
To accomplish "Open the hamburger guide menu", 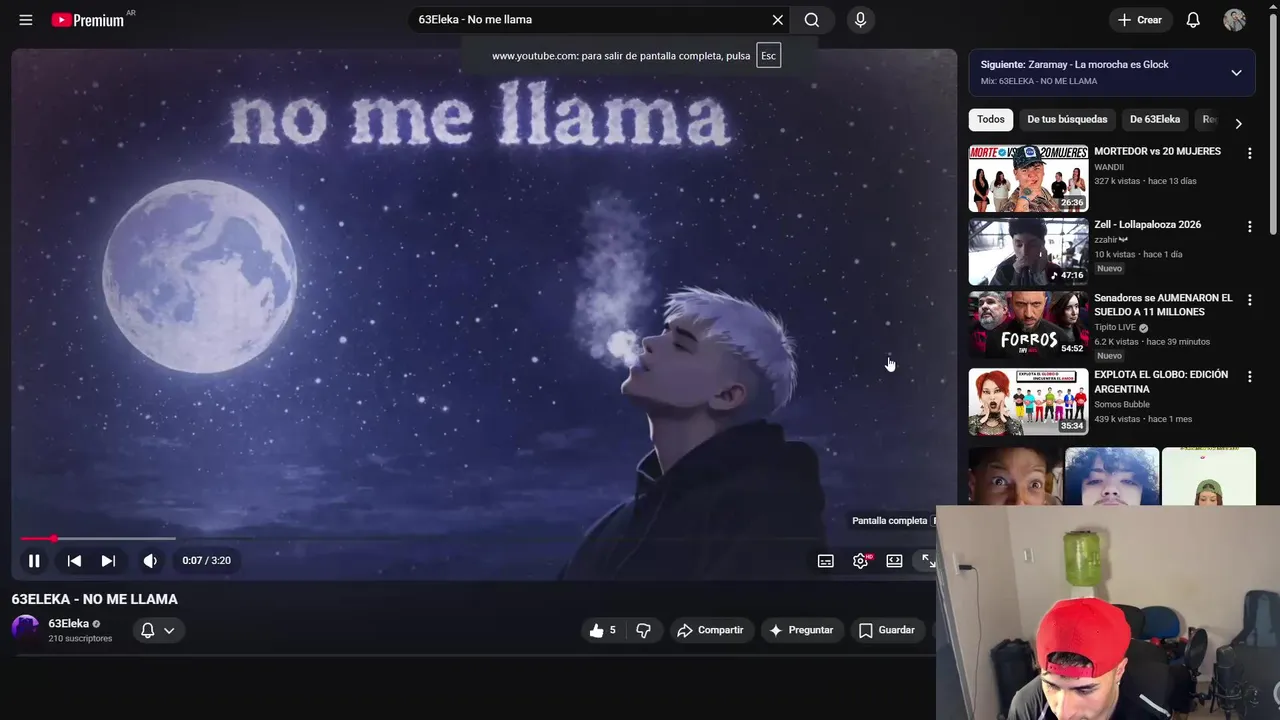I will 26,20.
